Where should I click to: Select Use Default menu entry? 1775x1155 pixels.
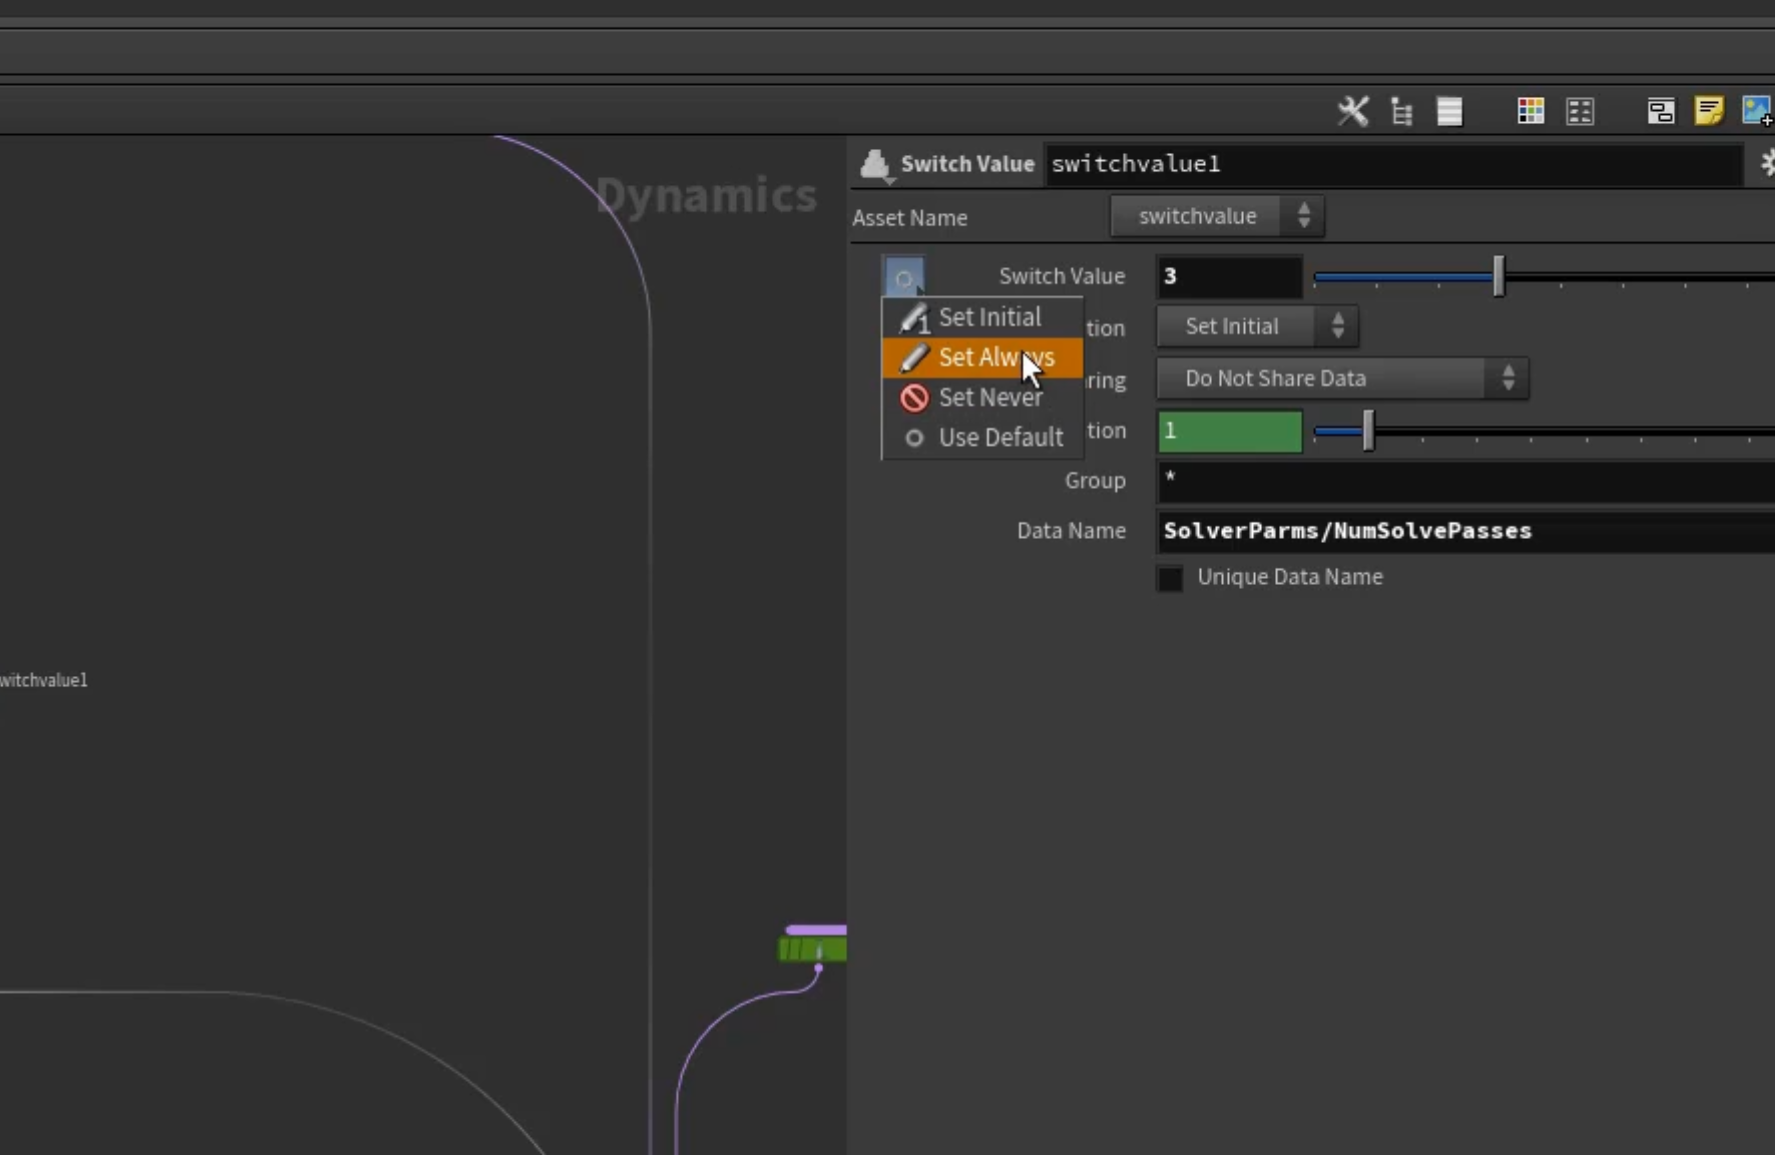(x=982, y=437)
